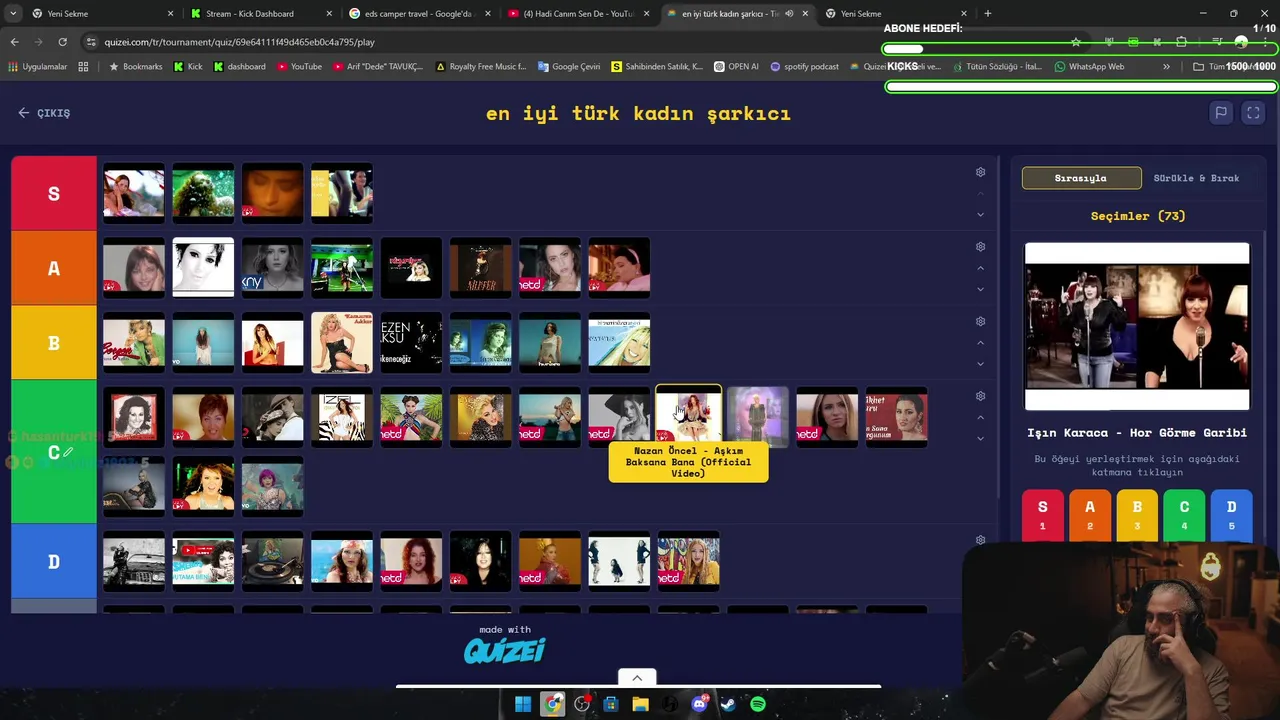The height and width of the screenshot is (720, 1280).
Task: Place item in yellow B tier button
Action: (x=1137, y=515)
